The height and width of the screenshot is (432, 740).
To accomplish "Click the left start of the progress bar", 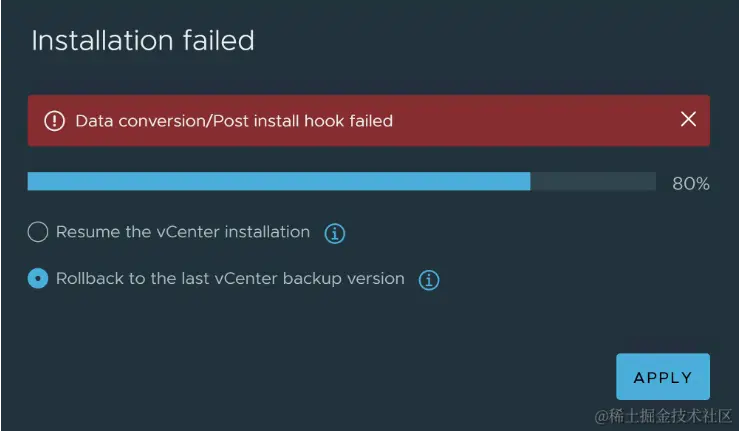I will pyautogui.click(x=33, y=181).
